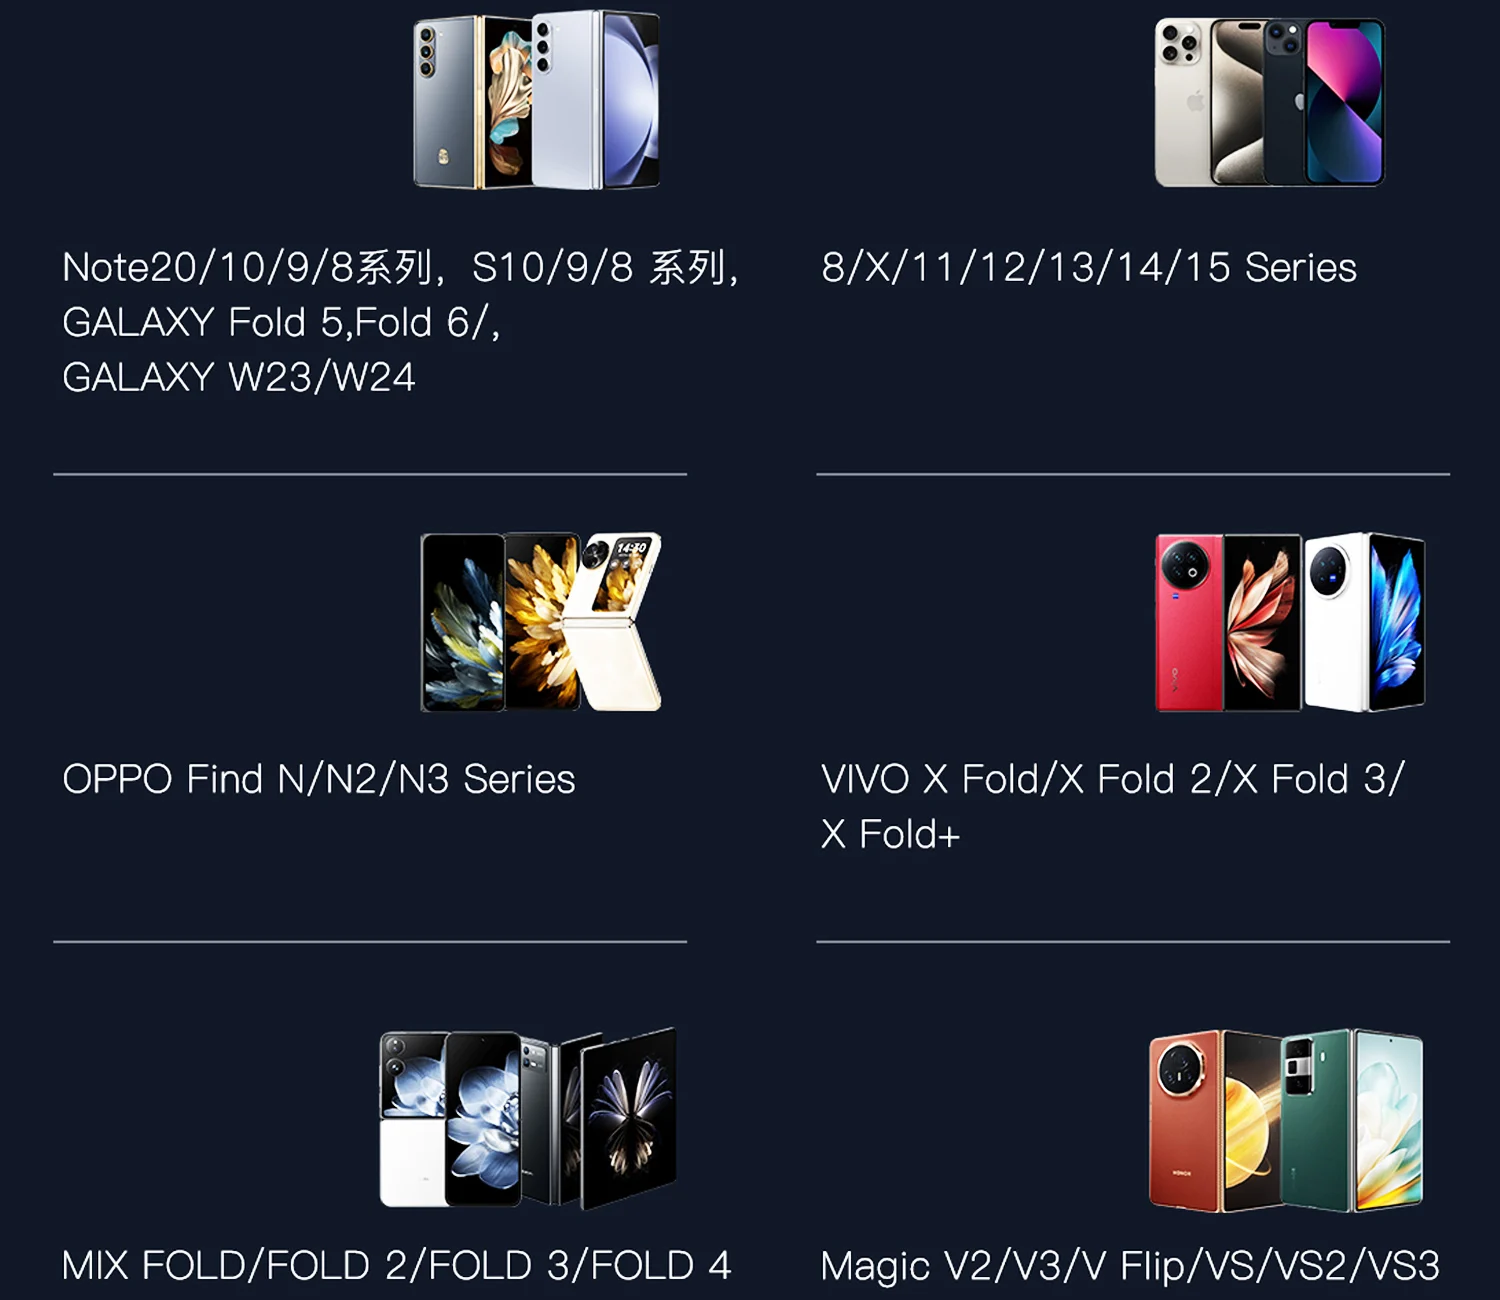Viewport: 1500px width, 1300px height.
Task: Click MIX FOLD/FOLD 2/FOLD 3/FOLD 4 label
Action: (396, 1265)
